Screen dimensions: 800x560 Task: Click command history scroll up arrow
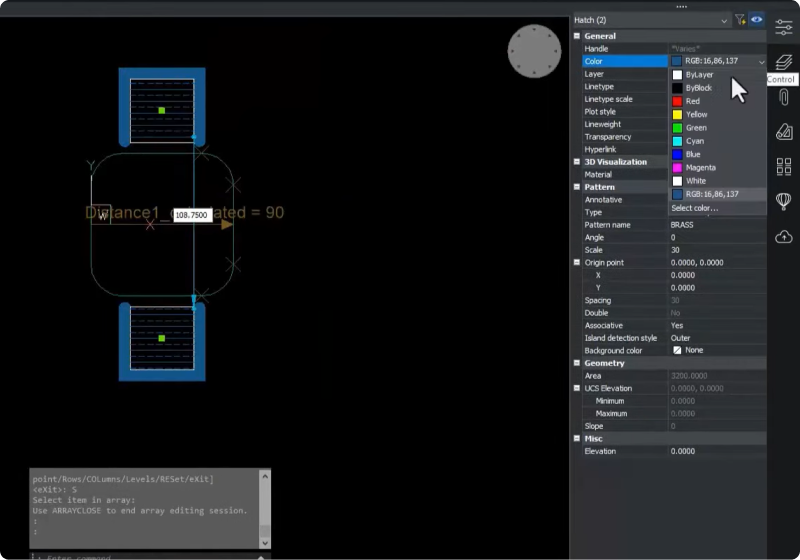265,476
